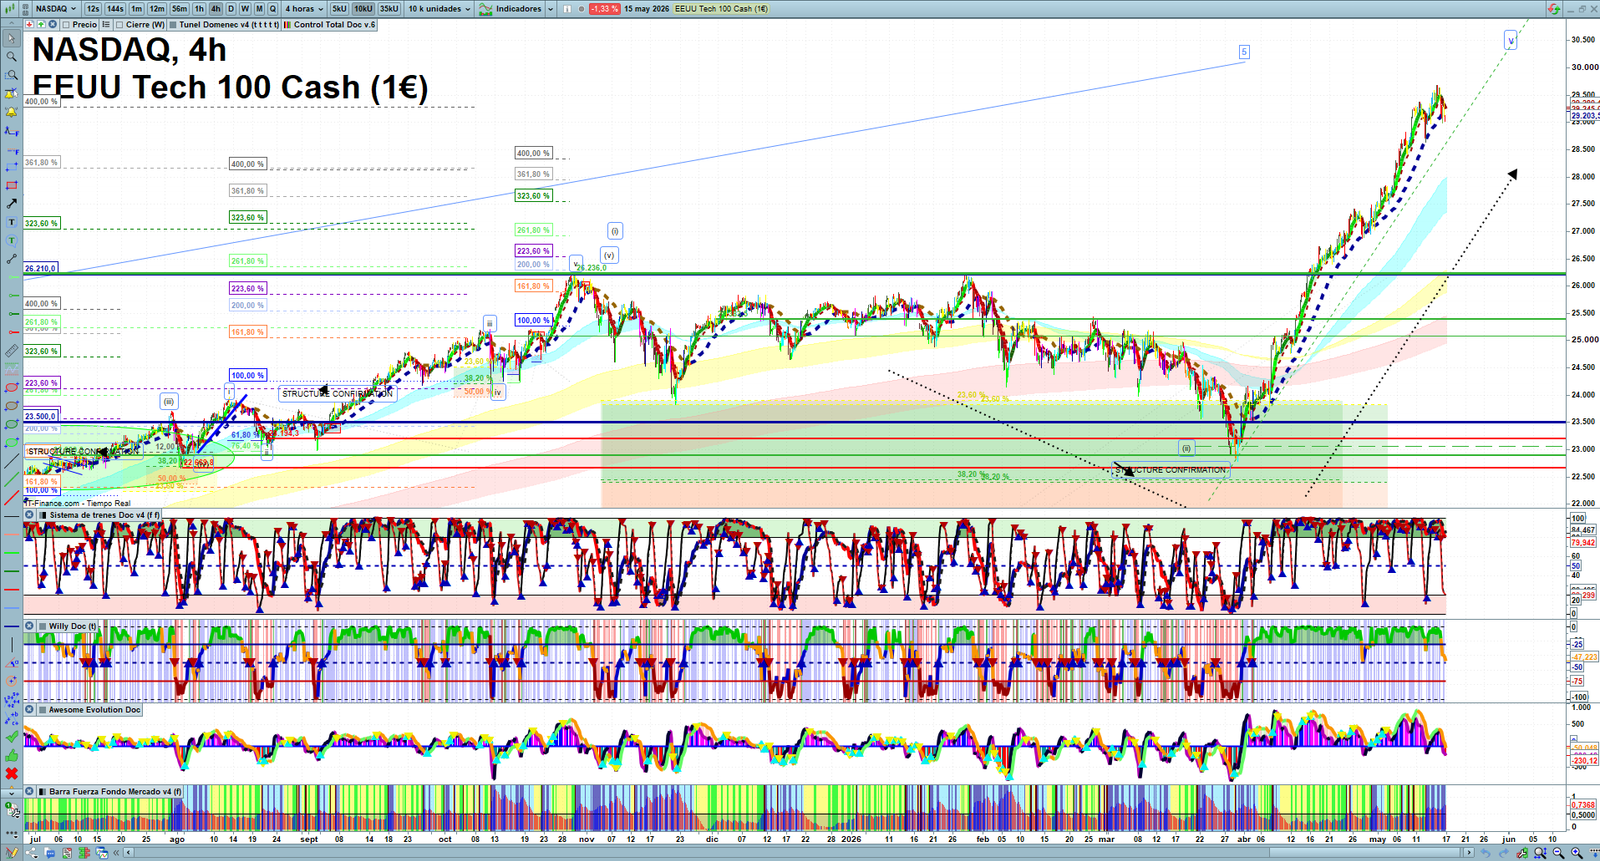Close the Willy Doc panel
This screenshot has height=861, width=1600.
point(30,626)
